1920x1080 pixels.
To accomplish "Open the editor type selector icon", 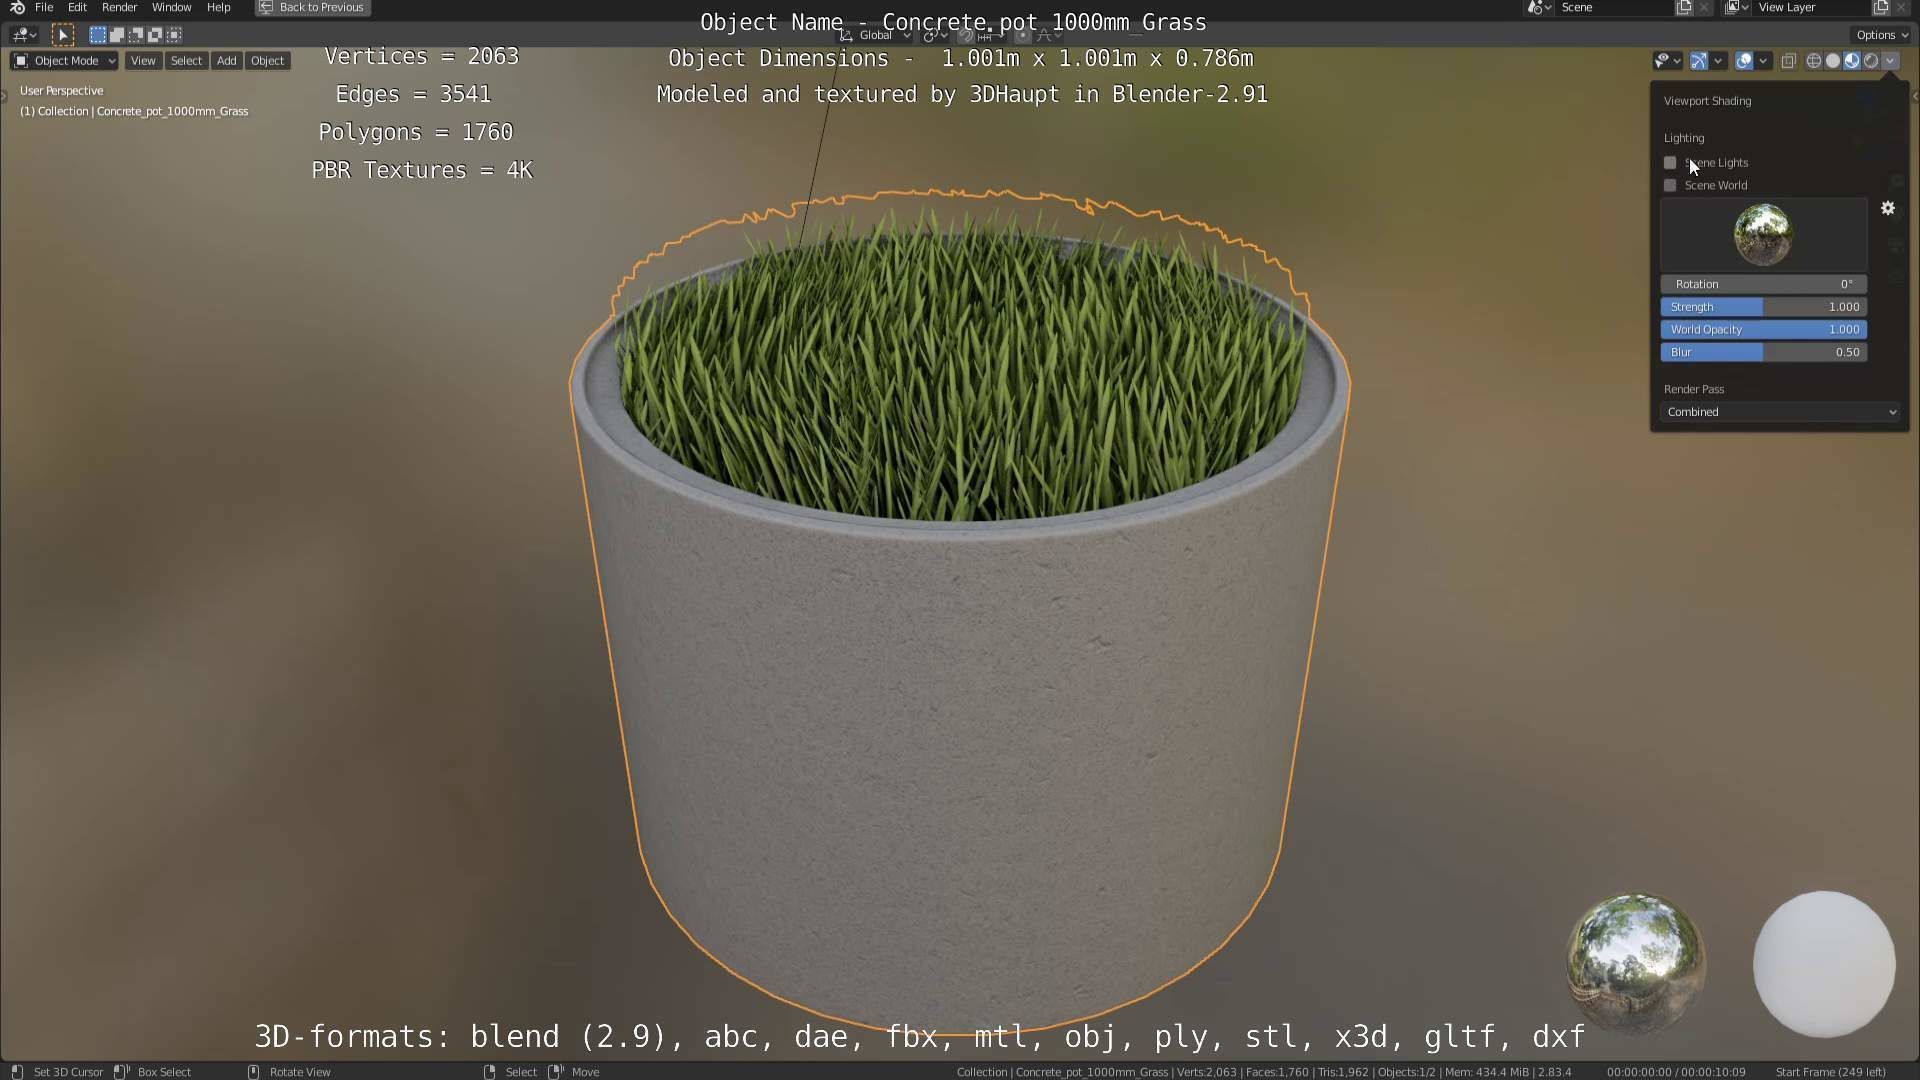I will click(25, 35).
